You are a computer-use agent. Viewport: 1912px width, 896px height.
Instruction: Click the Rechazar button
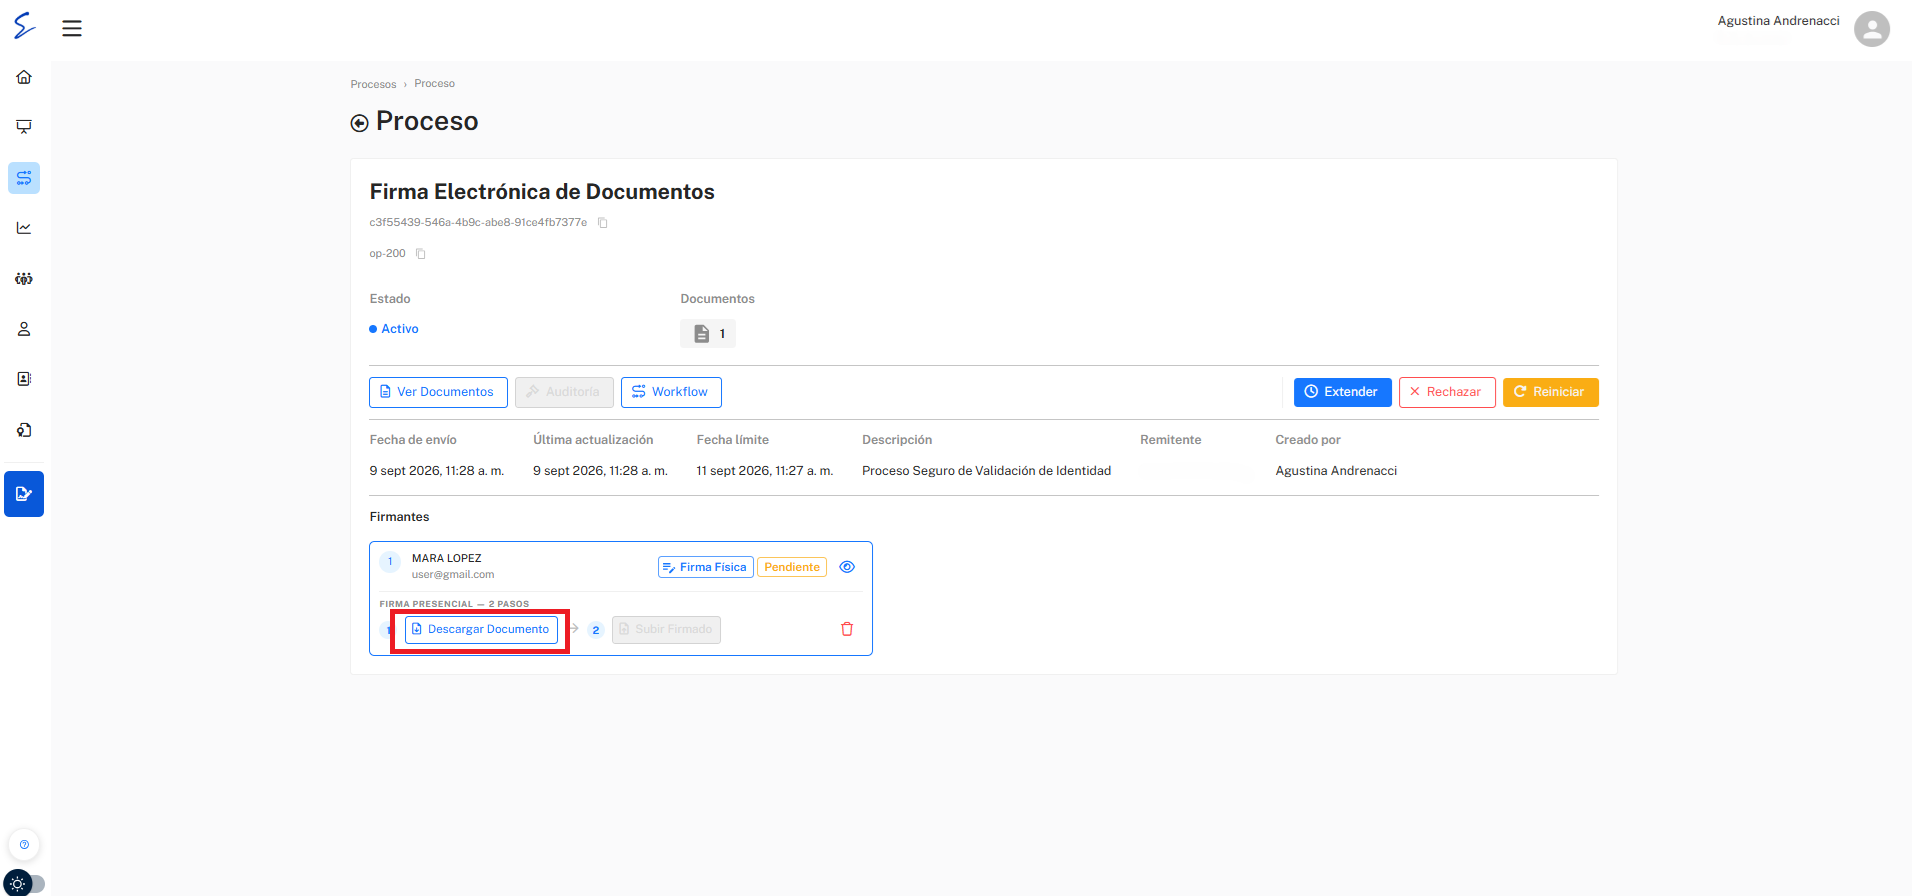pos(1447,392)
